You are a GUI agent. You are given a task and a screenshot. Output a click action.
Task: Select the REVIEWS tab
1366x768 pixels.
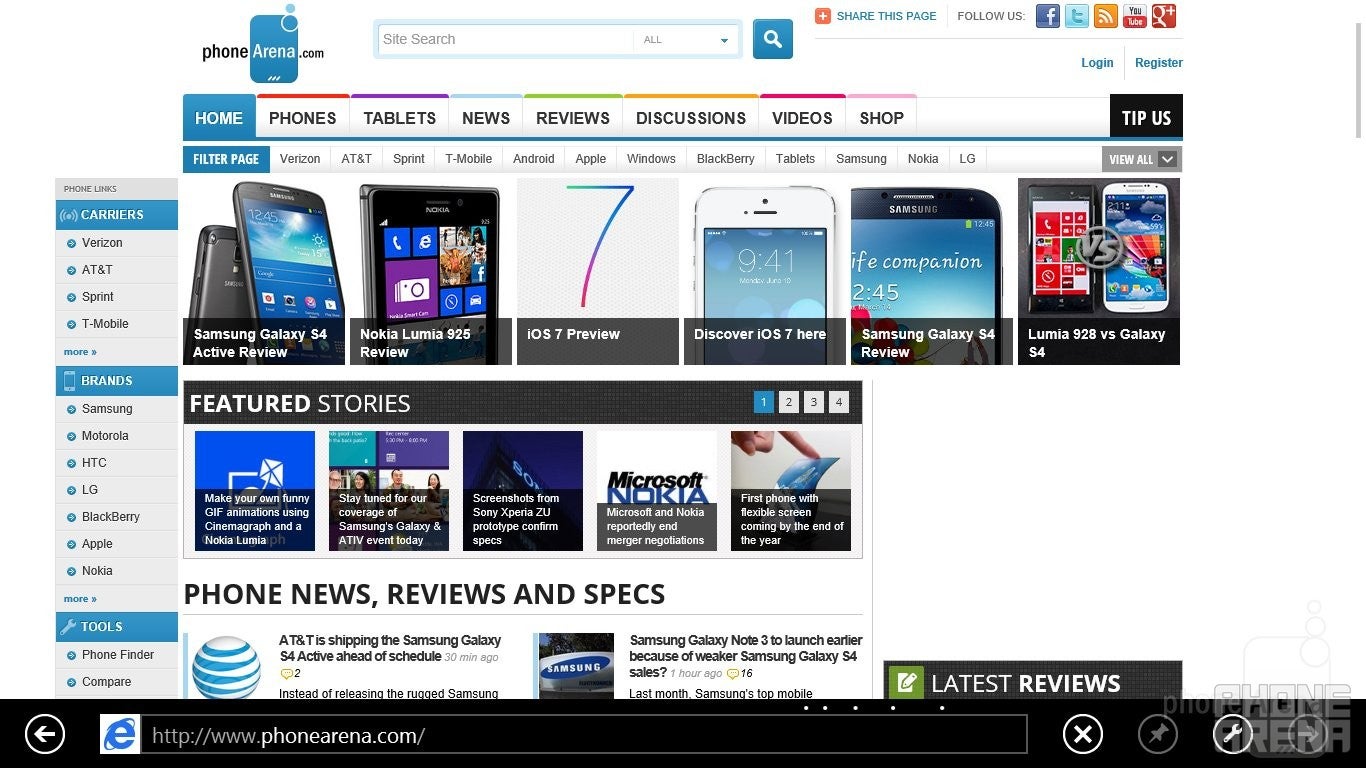pyautogui.click(x=573, y=118)
